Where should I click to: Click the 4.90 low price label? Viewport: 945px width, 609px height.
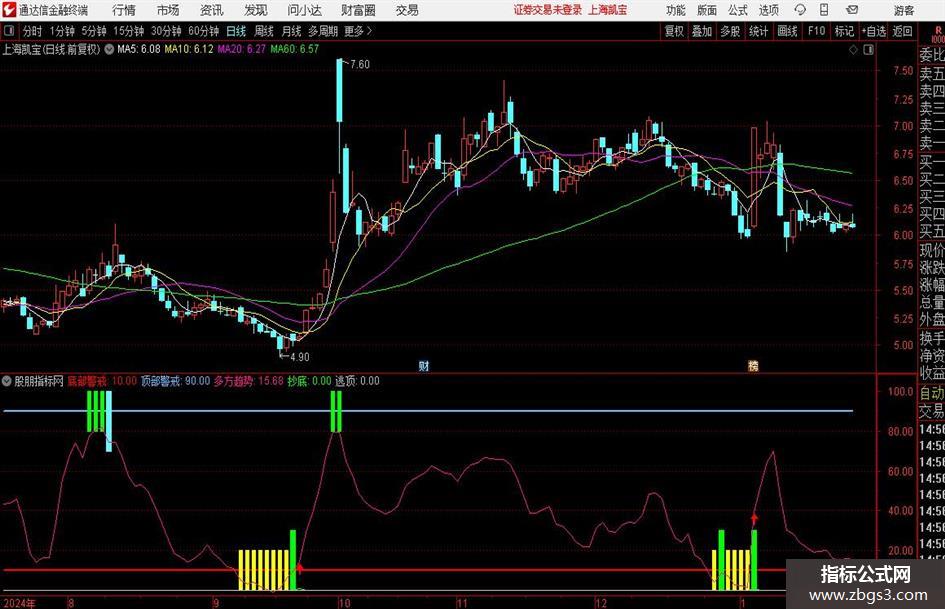click(x=300, y=357)
